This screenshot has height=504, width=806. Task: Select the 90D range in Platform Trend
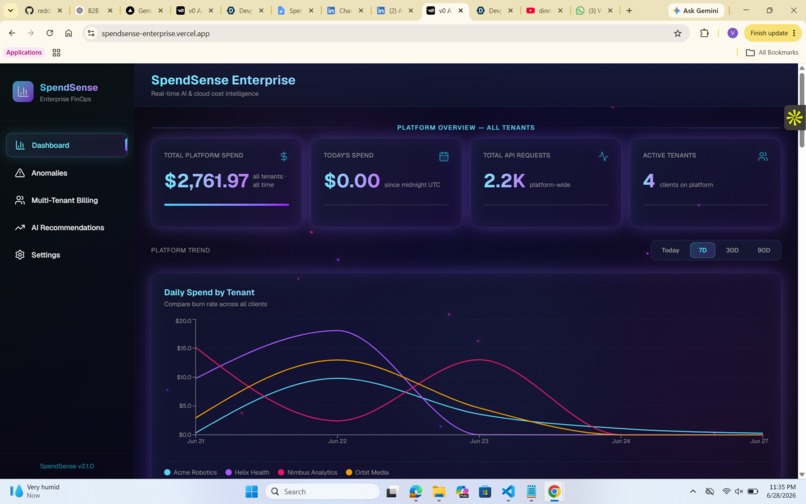[x=763, y=250]
